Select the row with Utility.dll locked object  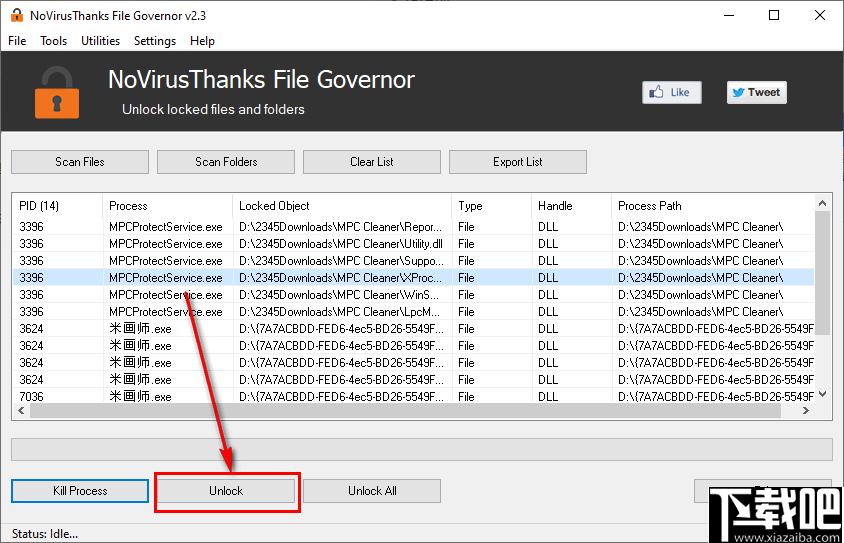coord(413,244)
